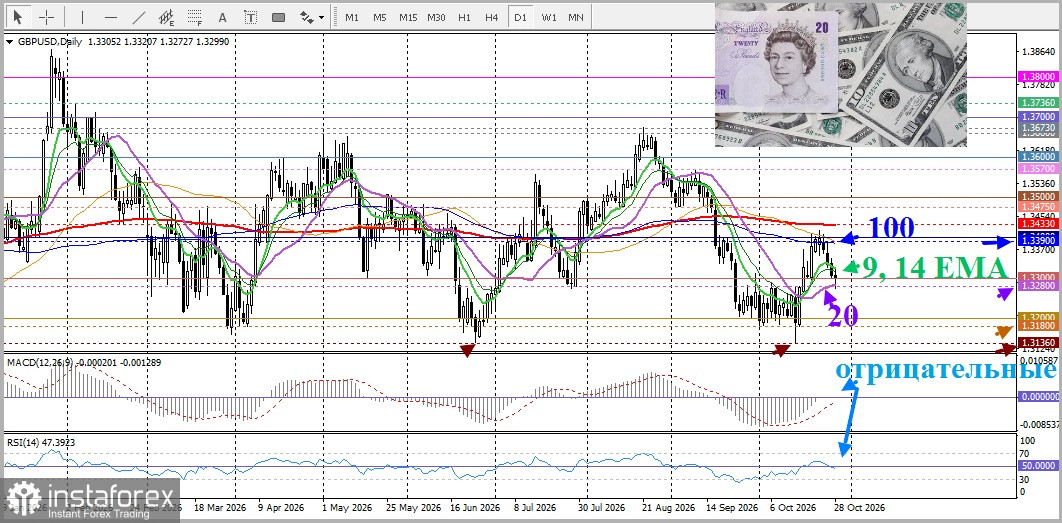
Task: Click the 28 Oct 2026 date label
Action: pos(859,507)
